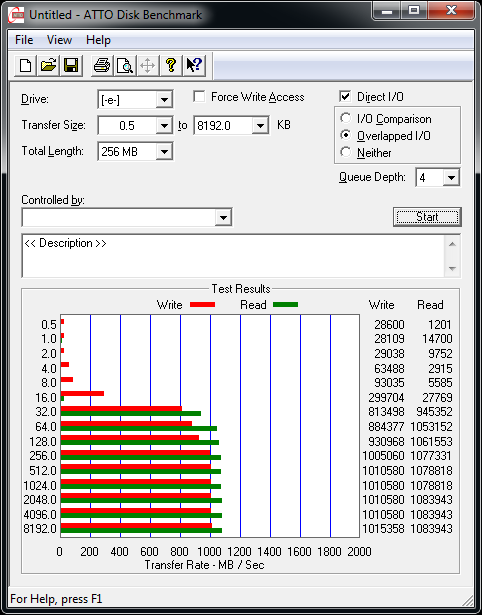The width and height of the screenshot is (482, 615).
Task: Click the red Write legend swatch
Action: [202, 304]
